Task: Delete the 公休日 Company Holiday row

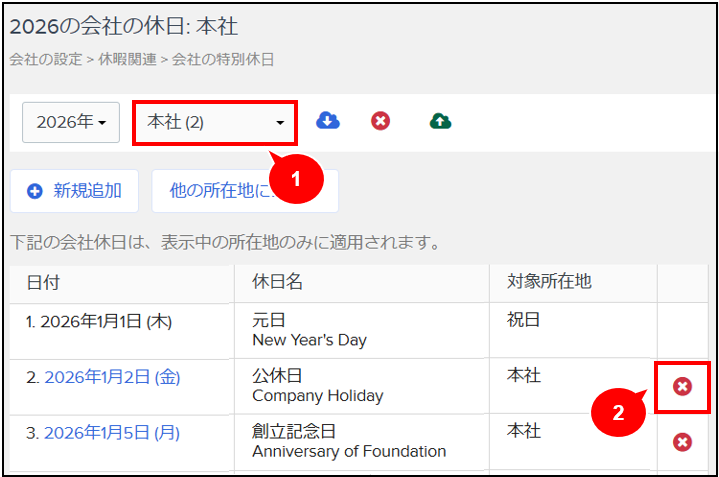Action: [682, 387]
